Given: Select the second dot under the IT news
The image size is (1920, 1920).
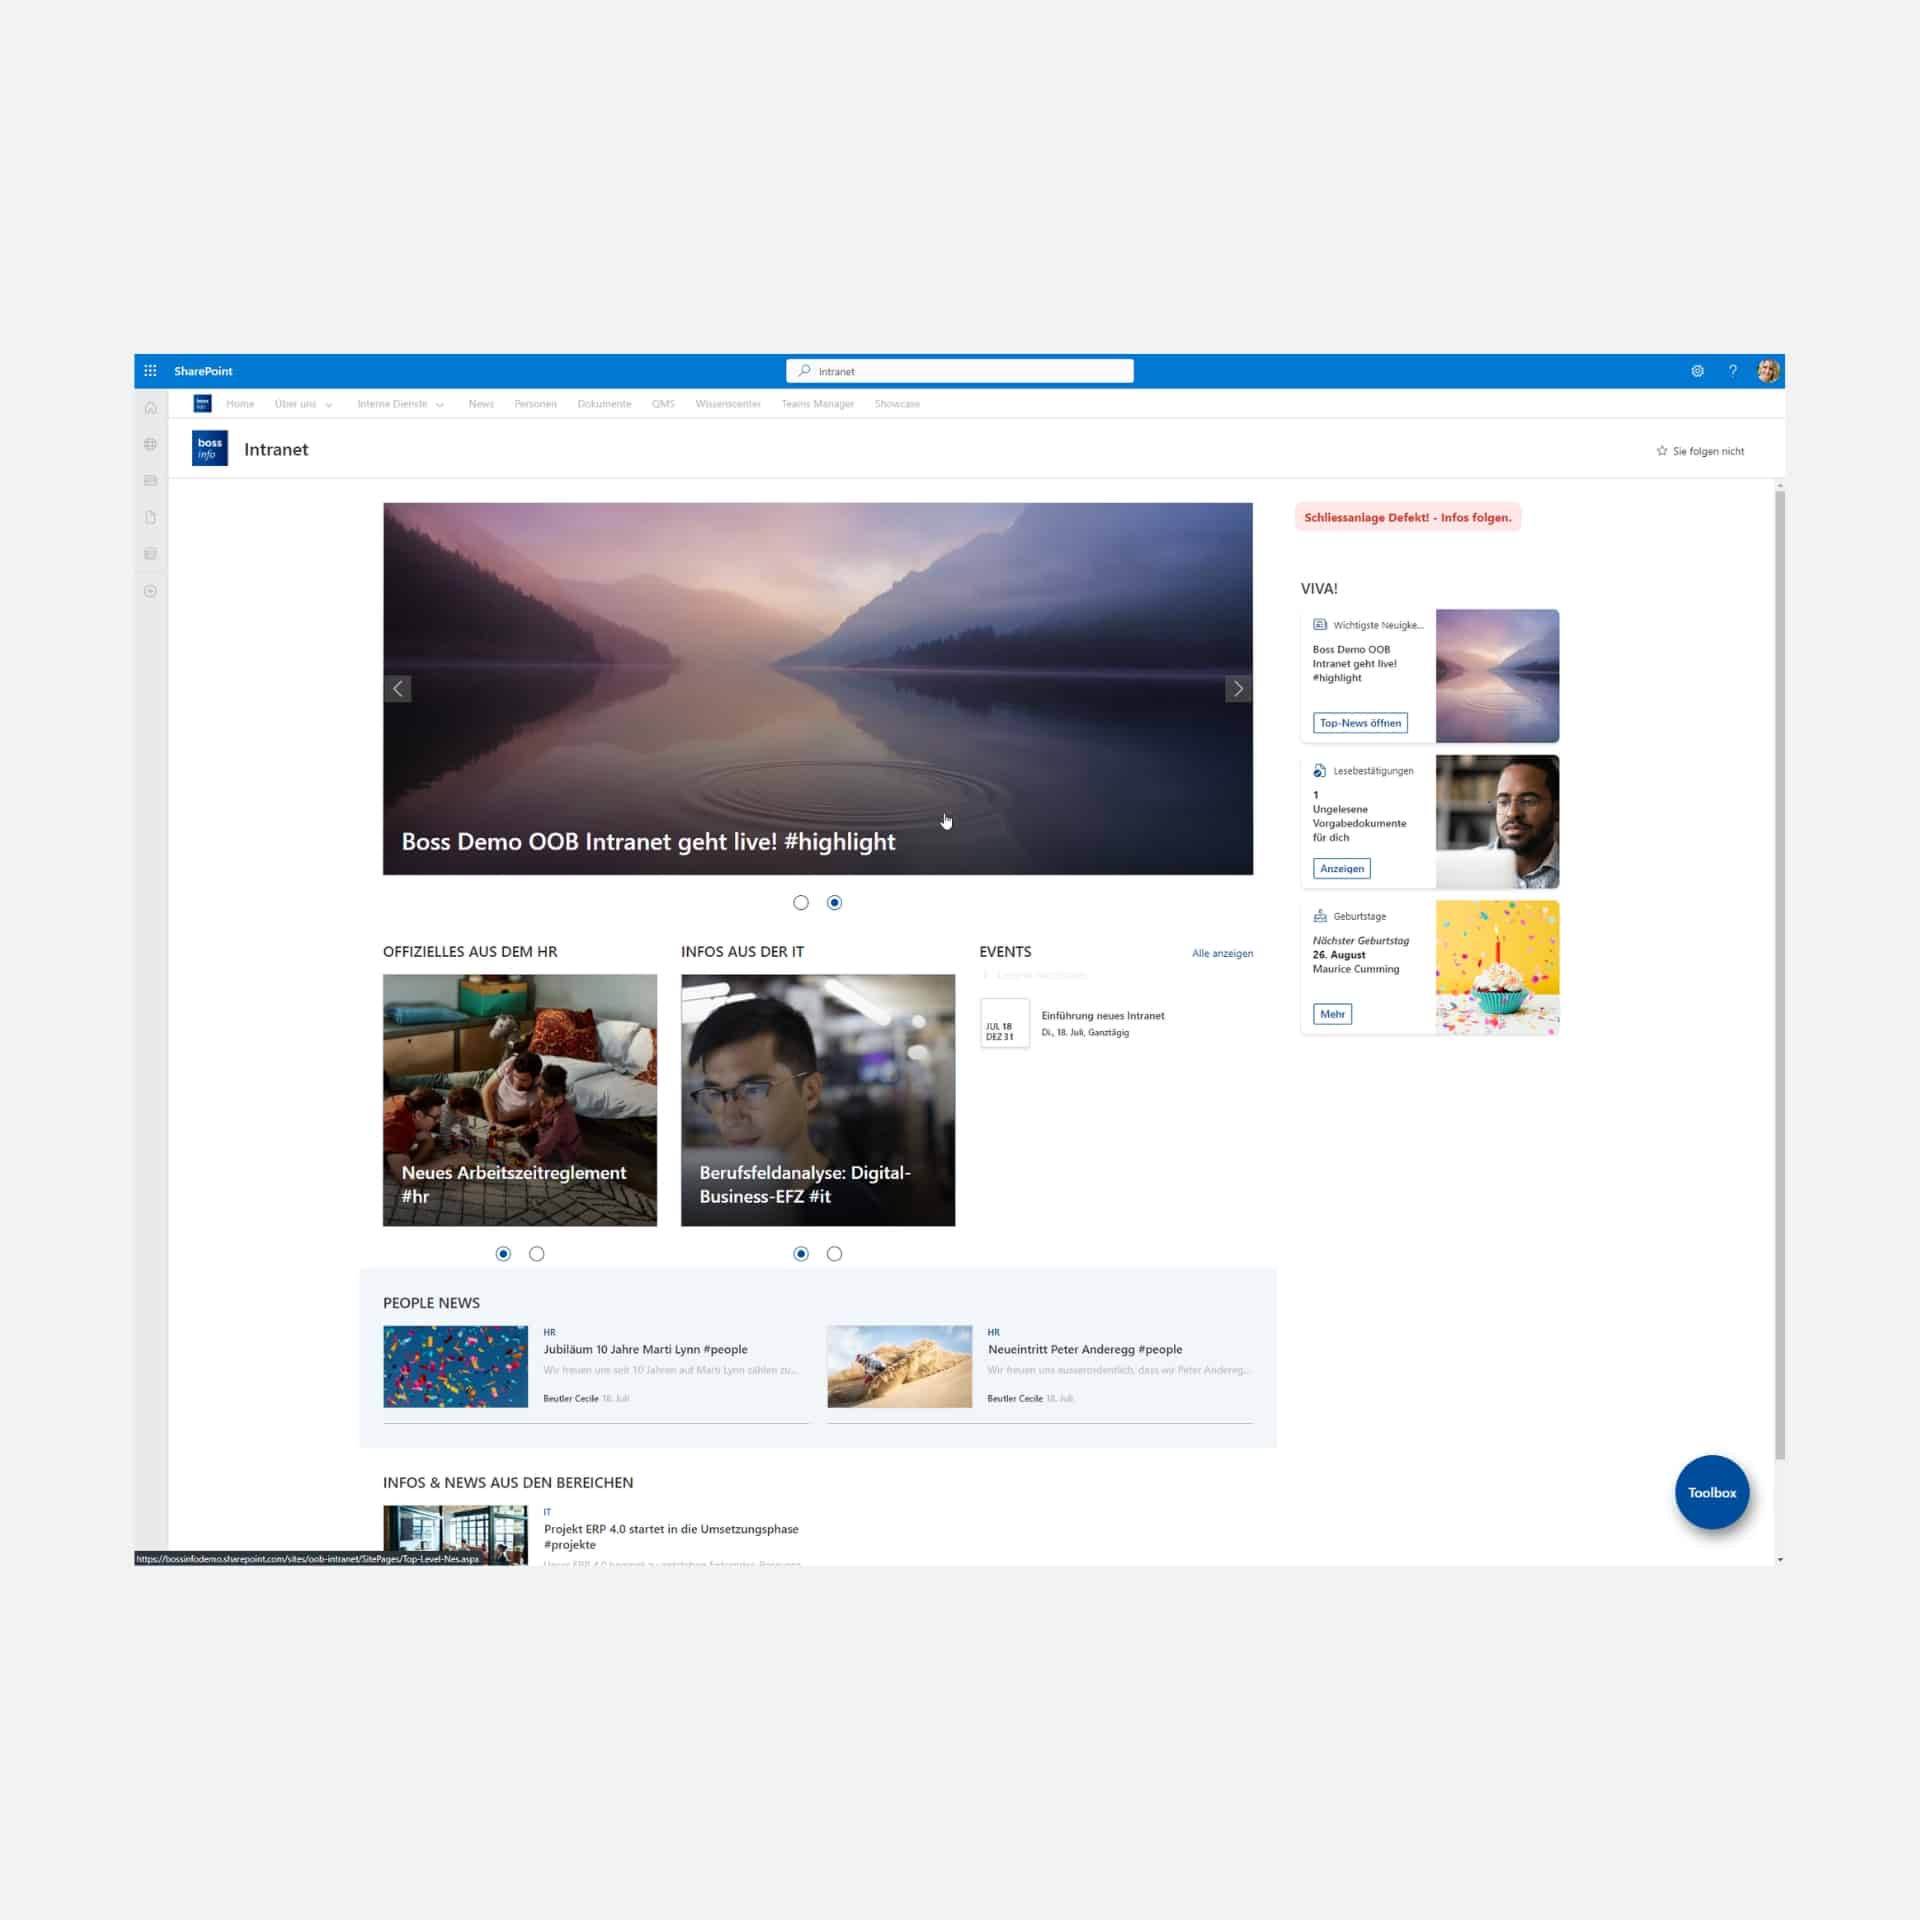Looking at the screenshot, I should click(835, 1253).
